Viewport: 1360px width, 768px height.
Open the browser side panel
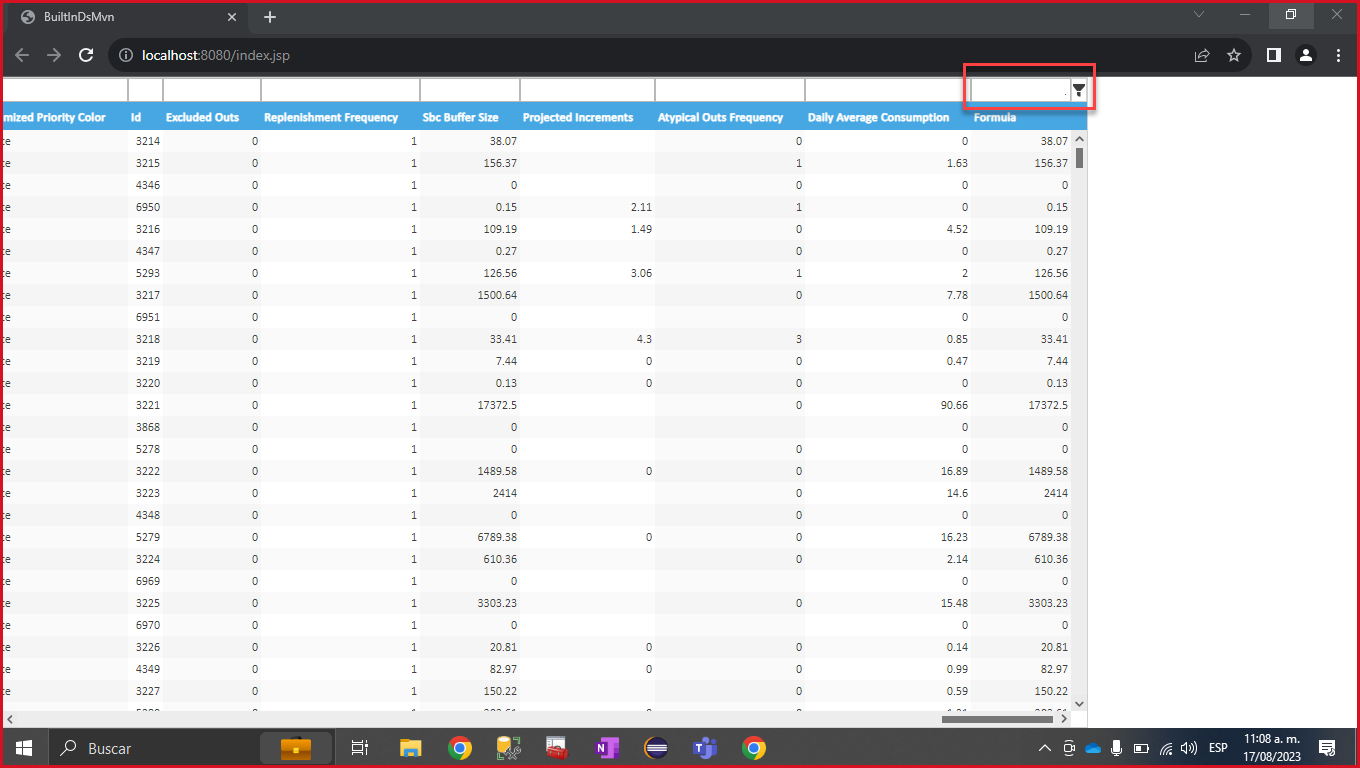coord(1273,56)
